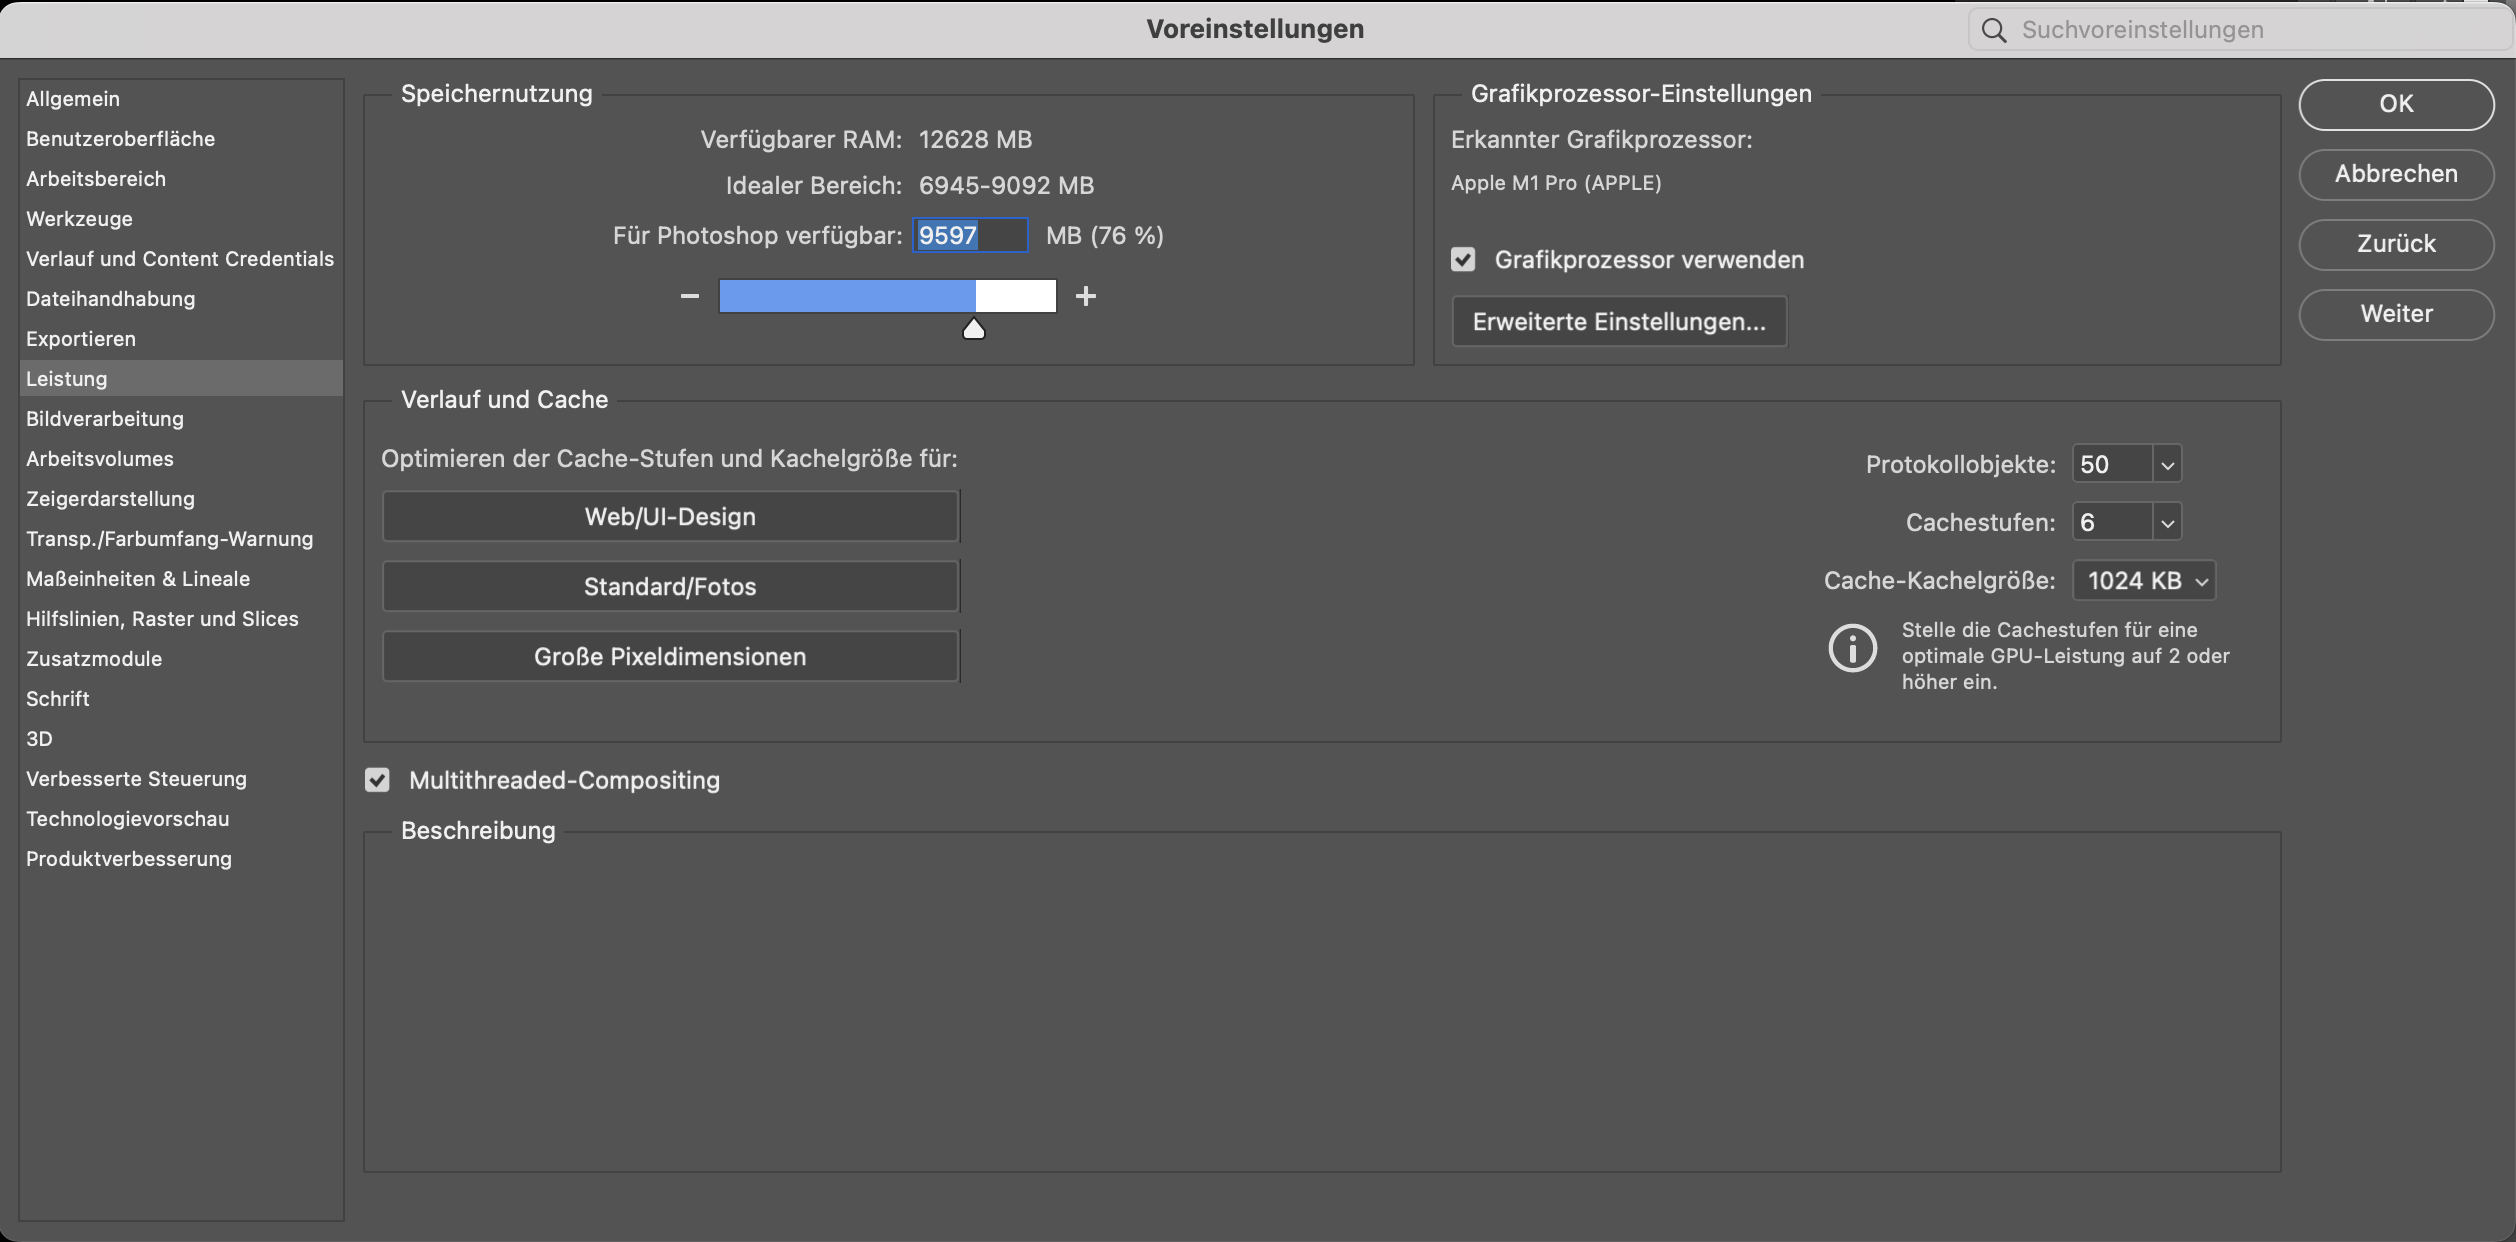Screen dimensions: 2516x1242
Task: Click the Protokollobjekte value field
Action: (x=2112, y=464)
